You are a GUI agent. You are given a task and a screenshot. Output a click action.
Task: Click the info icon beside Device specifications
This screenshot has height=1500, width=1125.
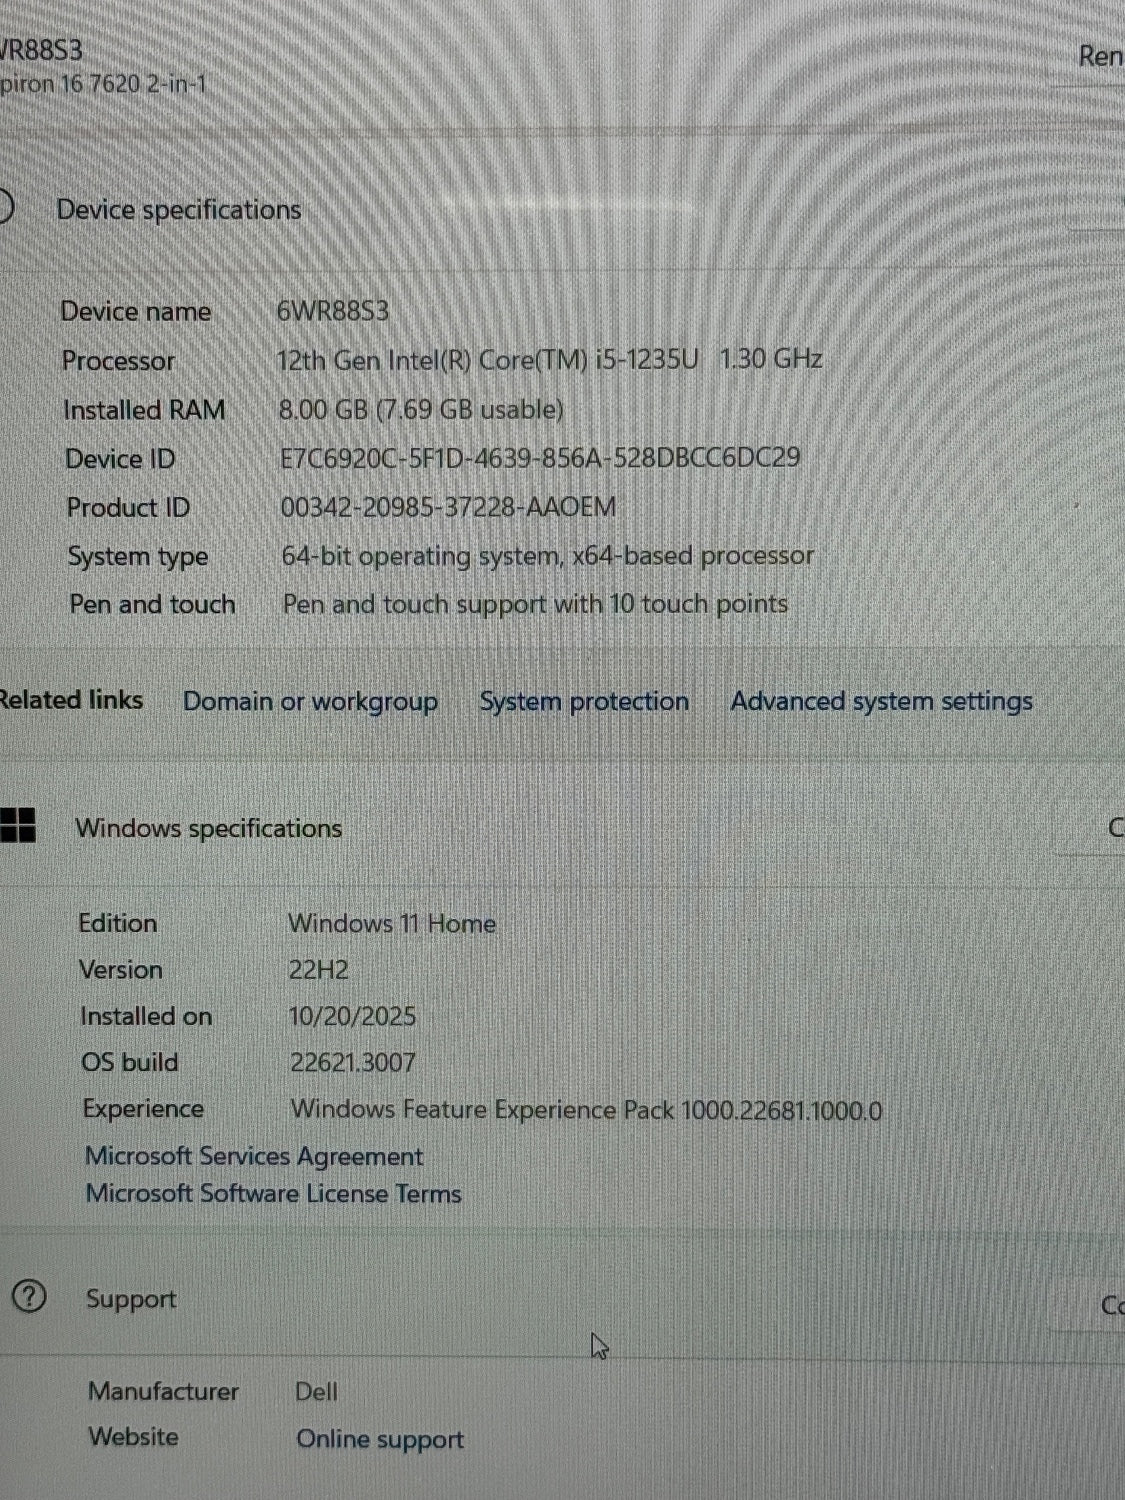5,207
